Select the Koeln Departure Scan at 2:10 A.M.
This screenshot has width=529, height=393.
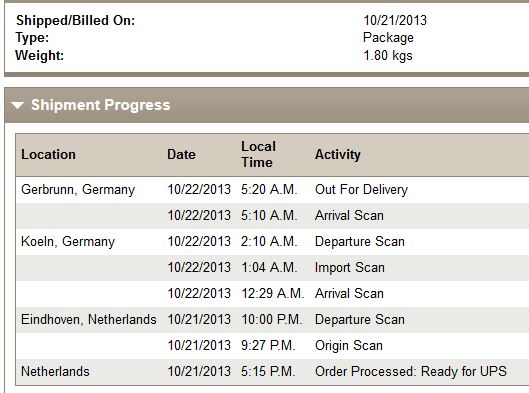click(272, 242)
